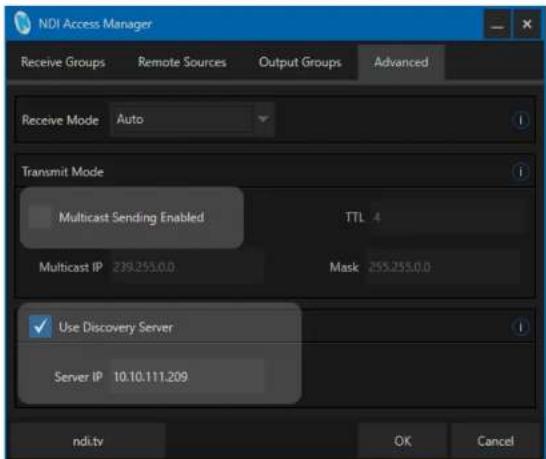Screen dimensions: 546x459
Task: Show info for Receive Mode
Action: (x=521, y=120)
